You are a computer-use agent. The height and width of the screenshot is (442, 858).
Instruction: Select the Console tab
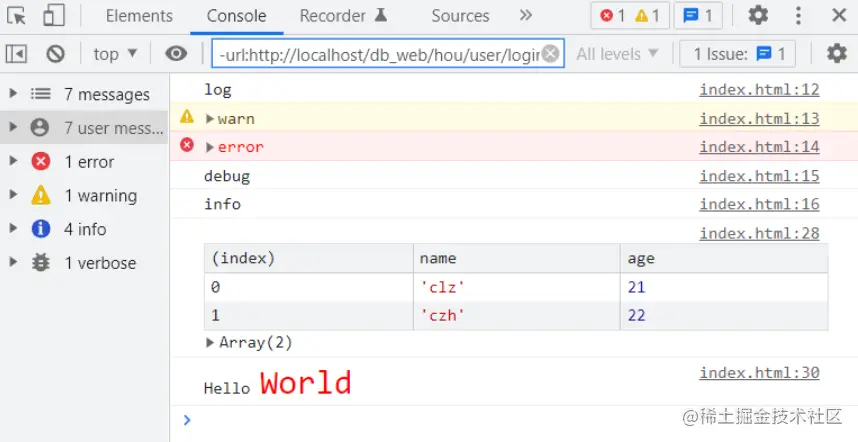(236, 16)
